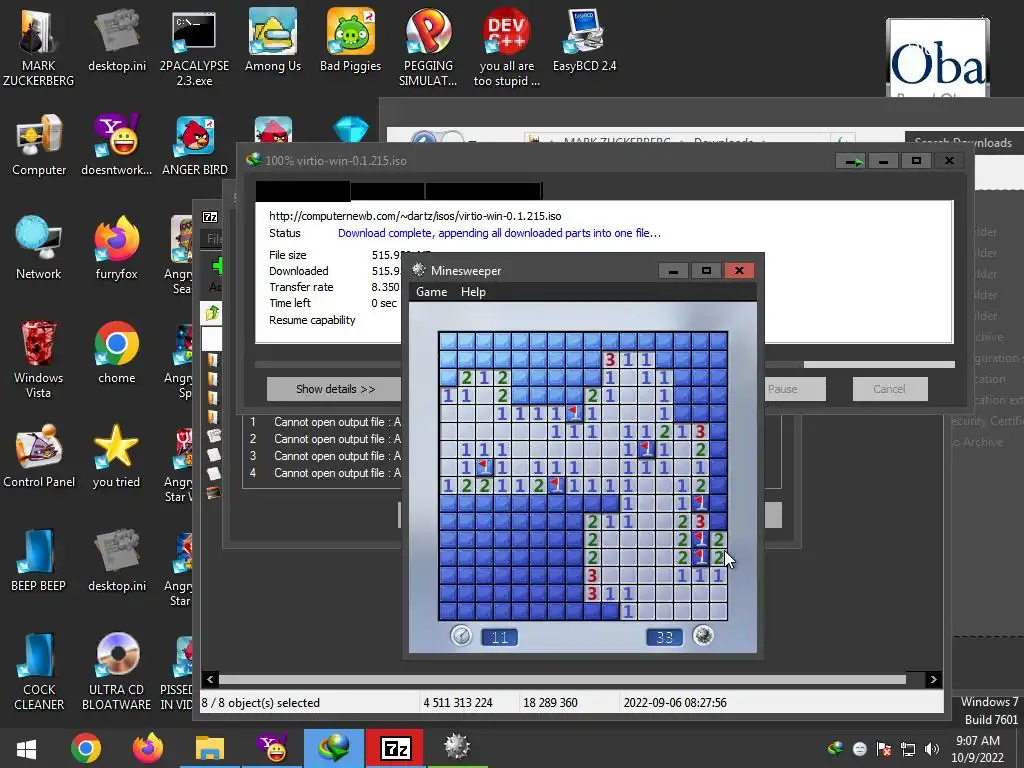Open the BEEP BEEP desktop shortcut
Image resolution: width=1024 pixels, height=768 pixels.
[x=39, y=560]
